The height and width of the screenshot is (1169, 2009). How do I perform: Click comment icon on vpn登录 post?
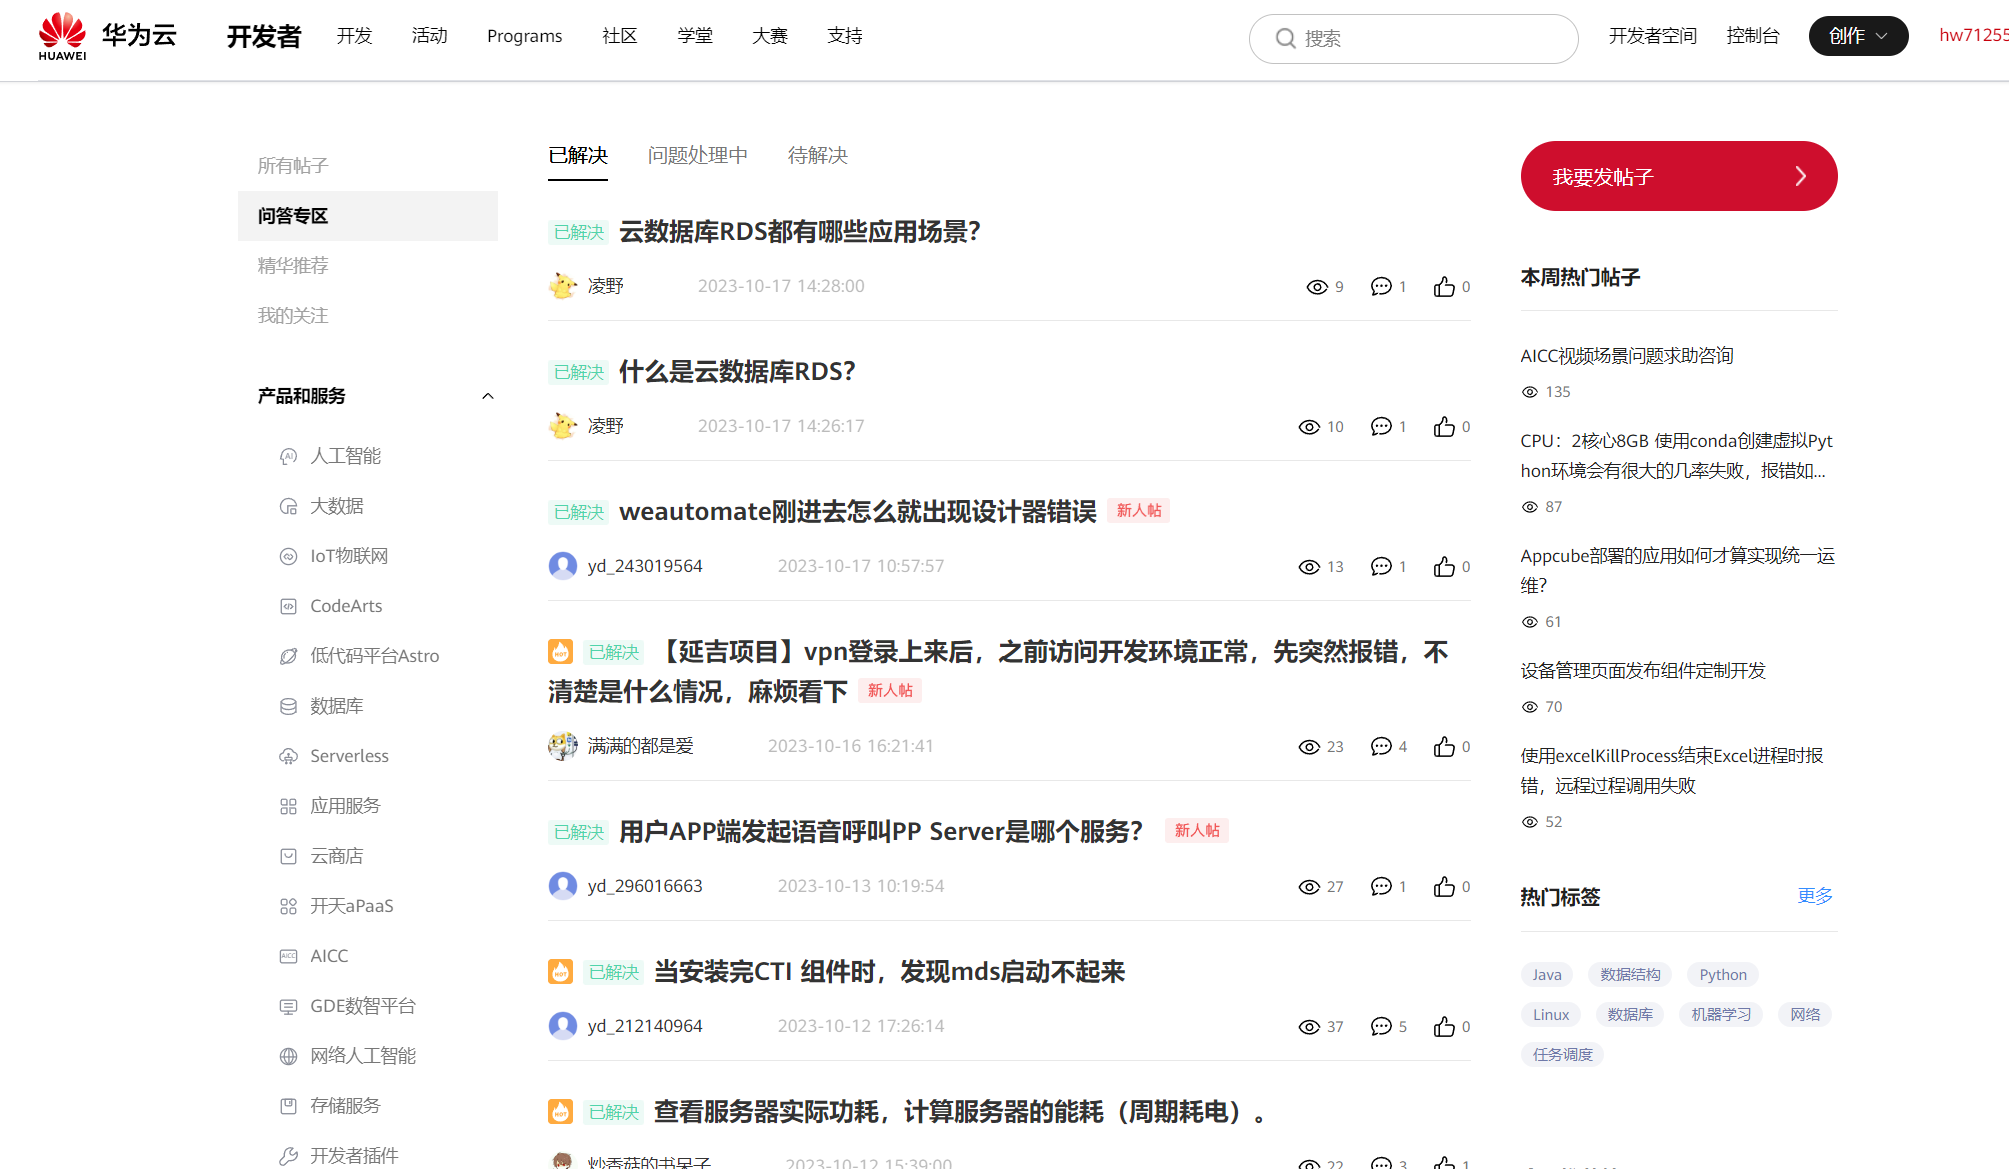click(x=1381, y=746)
